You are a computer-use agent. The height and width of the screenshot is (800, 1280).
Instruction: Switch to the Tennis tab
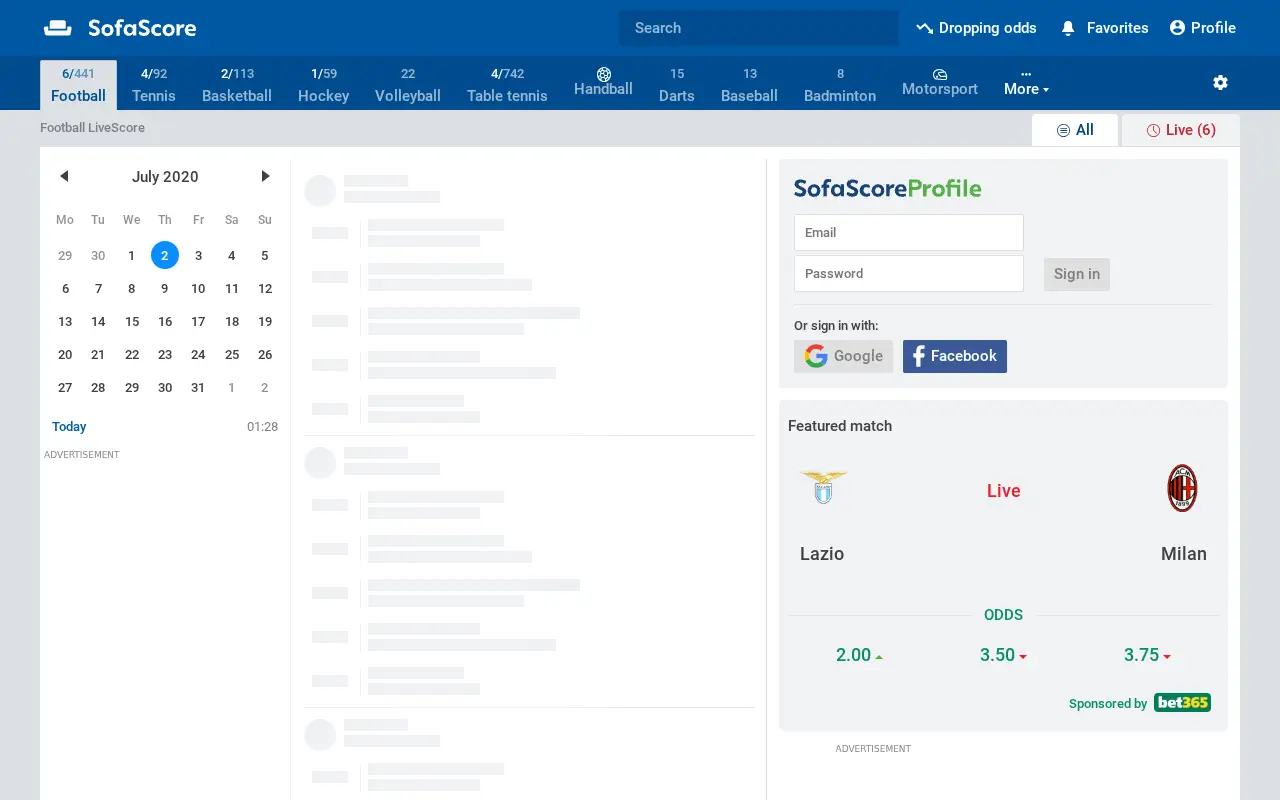[154, 85]
